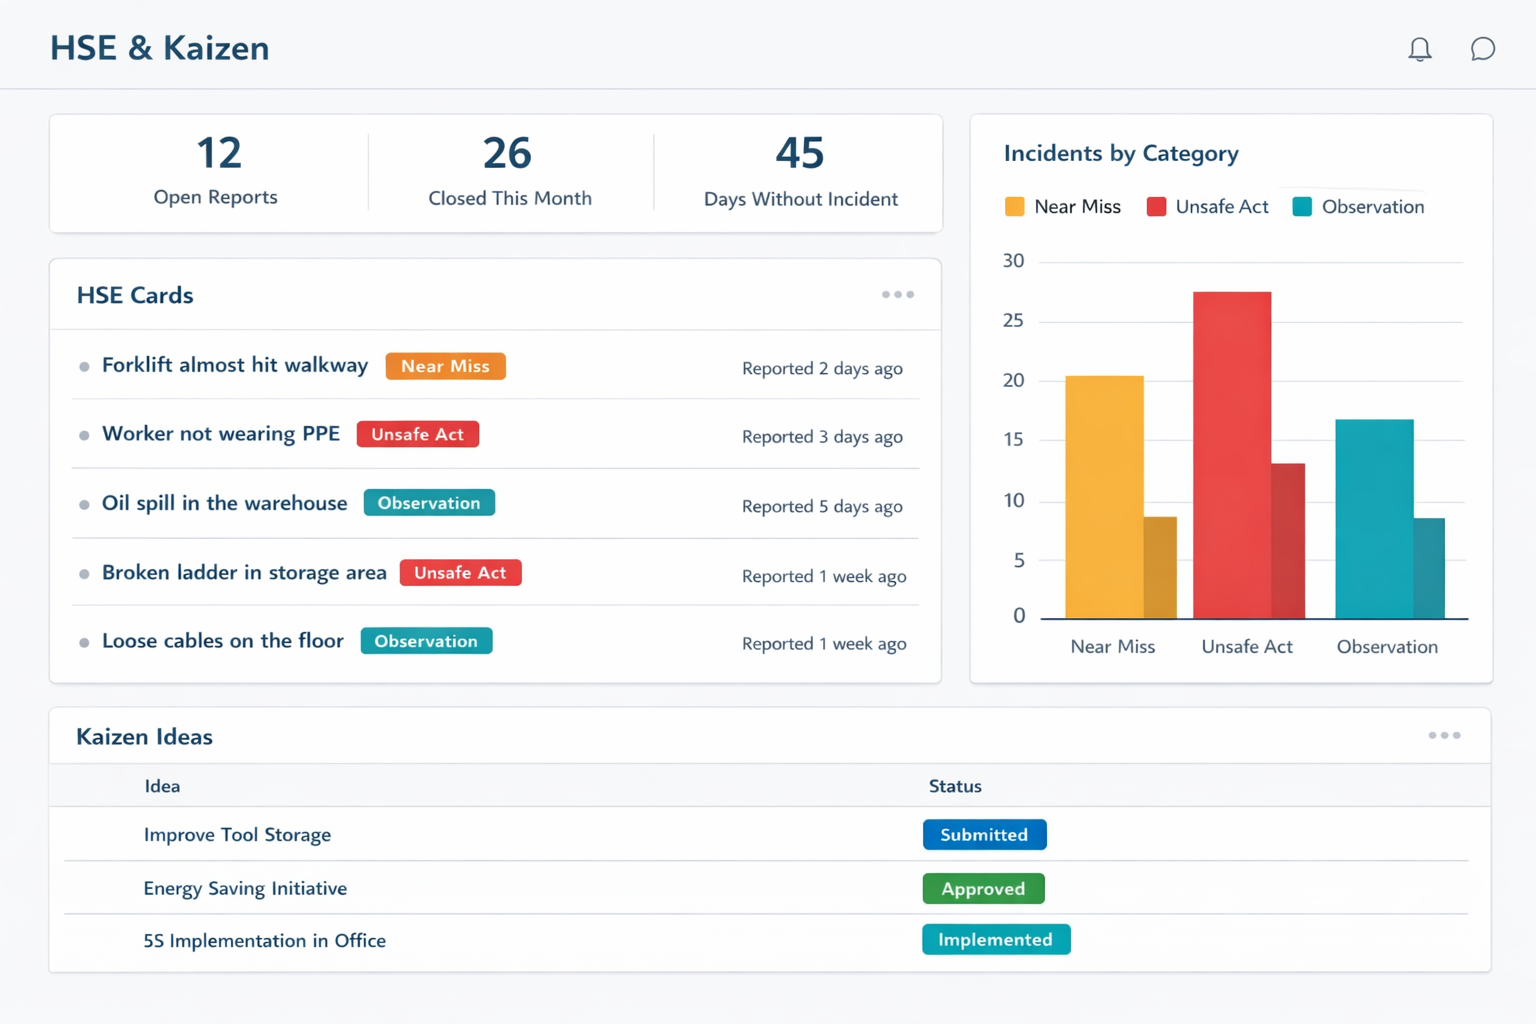Click the Near Miss tag badge

[x=445, y=366]
